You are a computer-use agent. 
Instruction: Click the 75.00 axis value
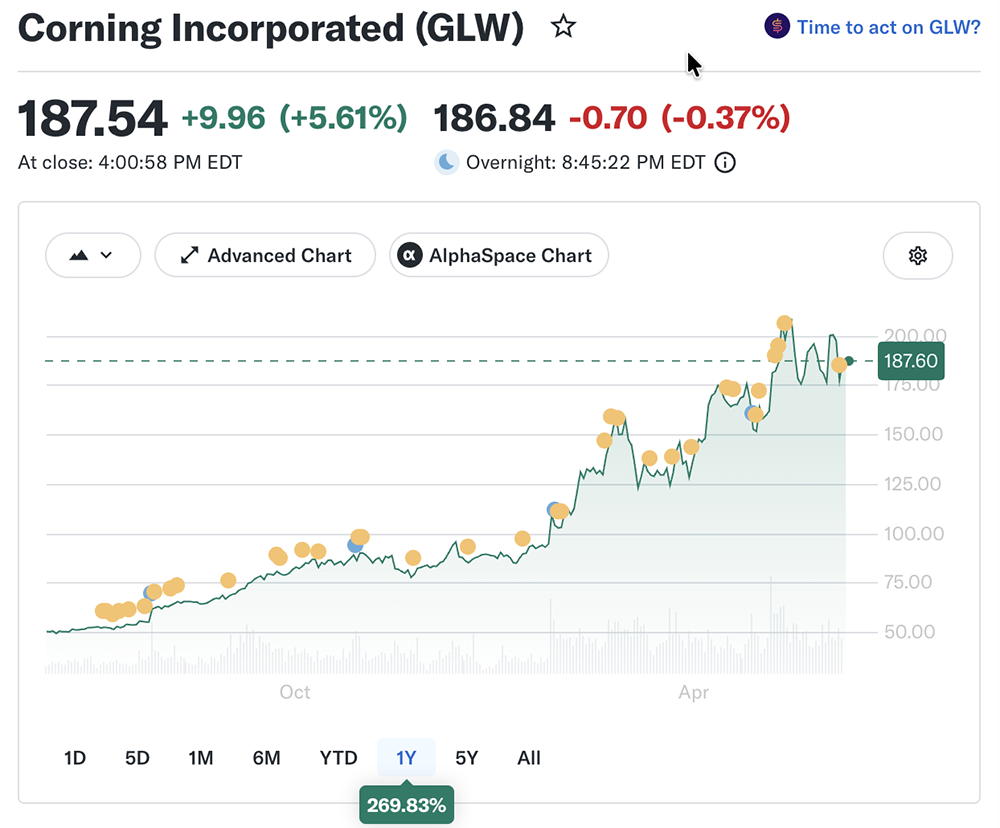(x=908, y=582)
